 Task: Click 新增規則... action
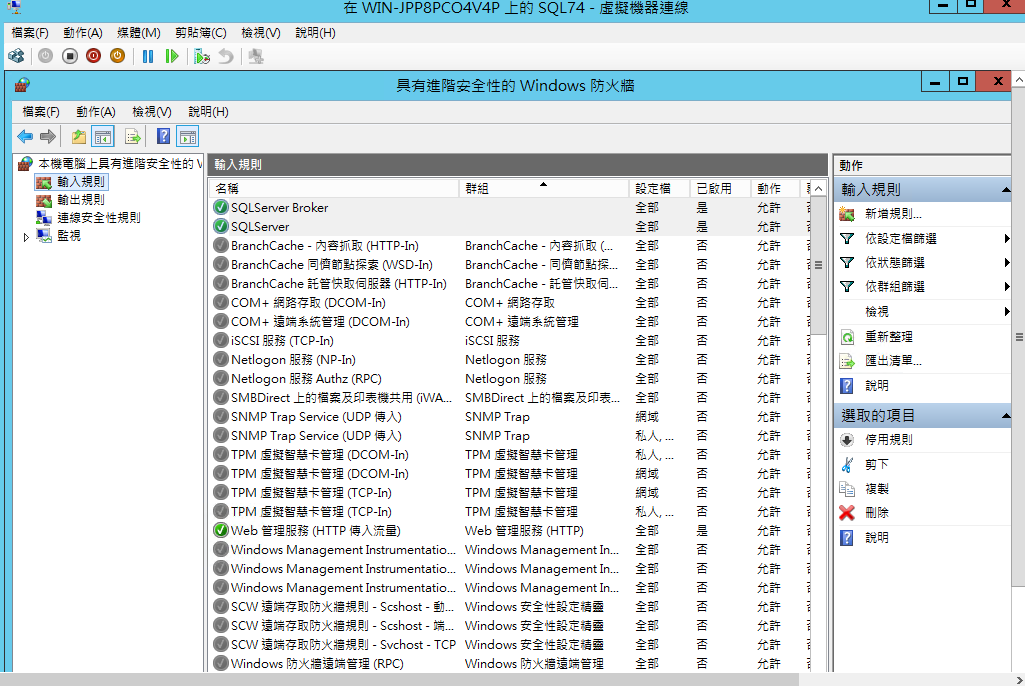point(893,214)
